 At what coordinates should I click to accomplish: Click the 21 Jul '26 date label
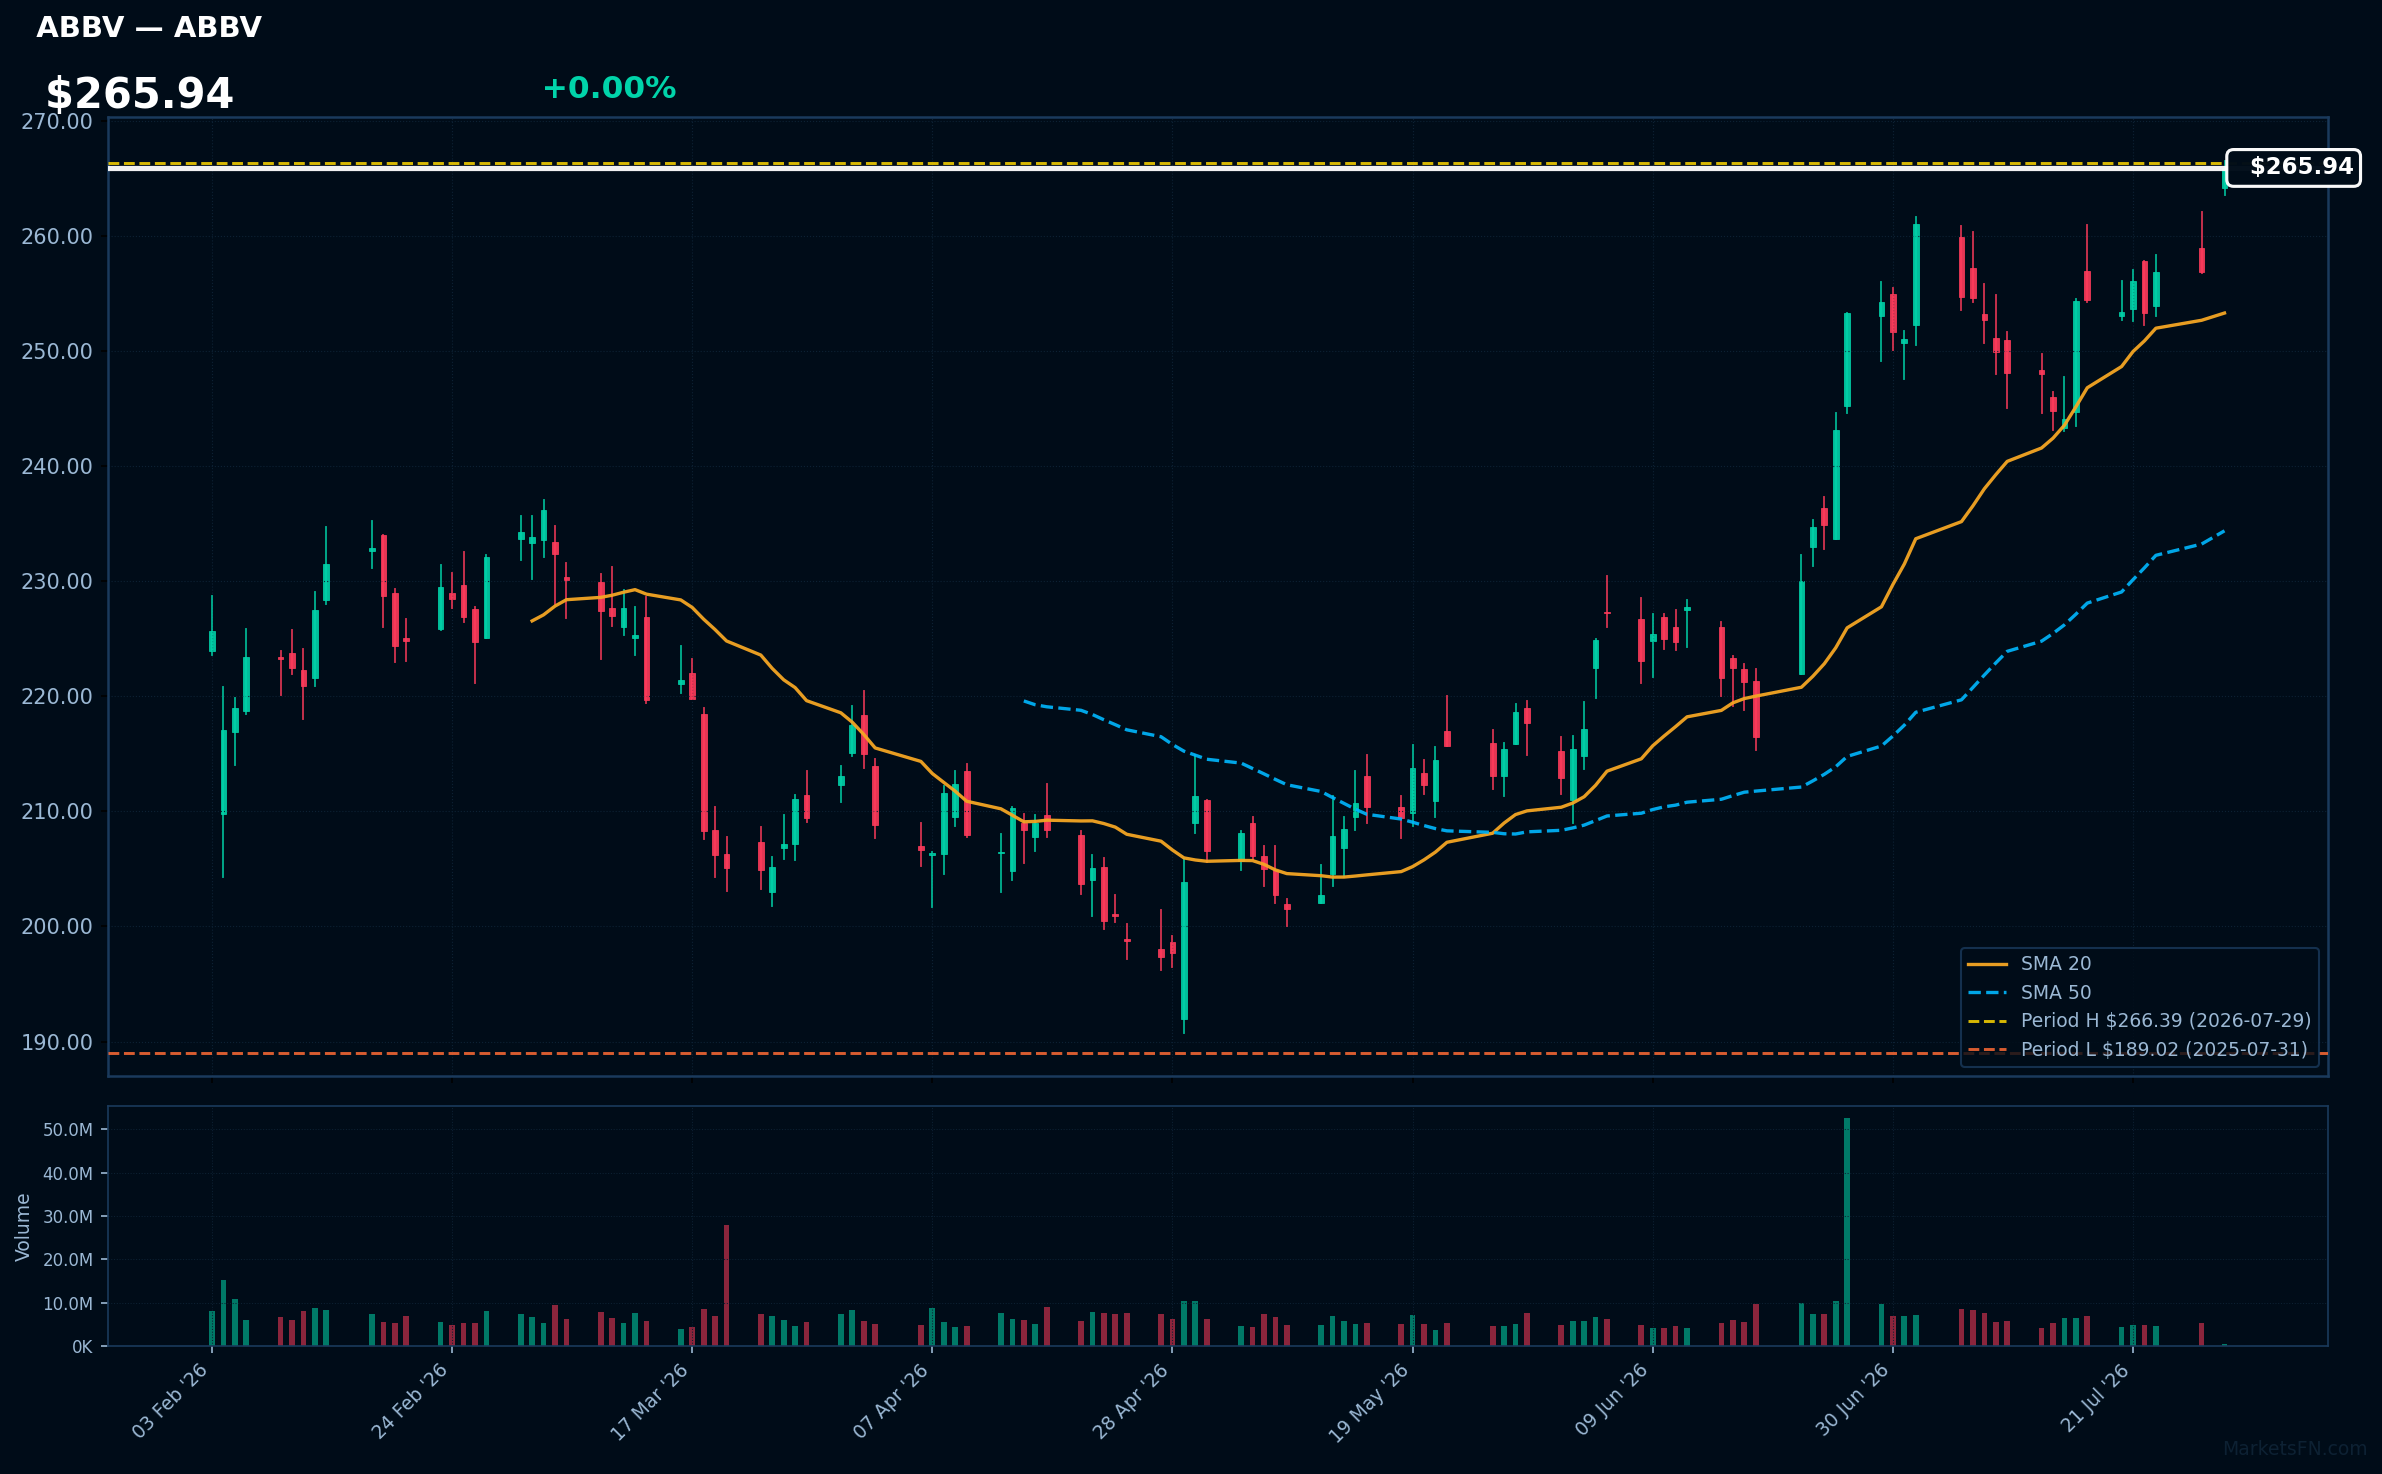(x=2094, y=1398)
